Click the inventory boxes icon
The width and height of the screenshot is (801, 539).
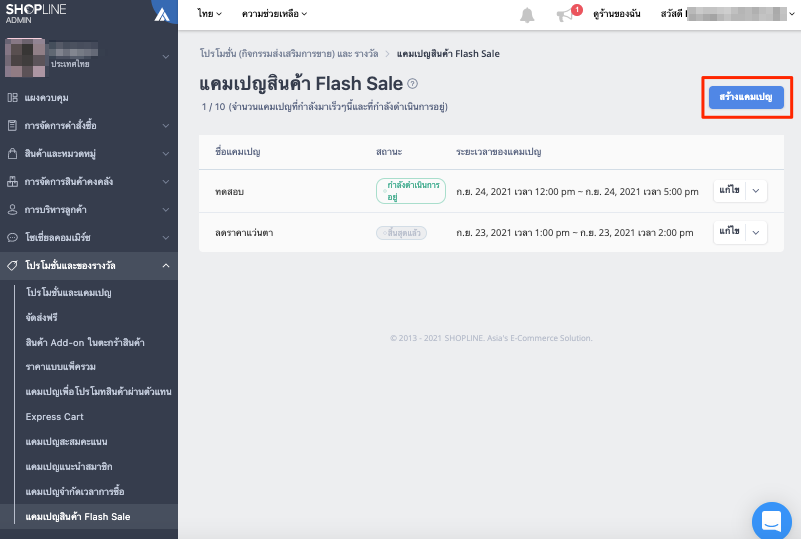[12, 181]
